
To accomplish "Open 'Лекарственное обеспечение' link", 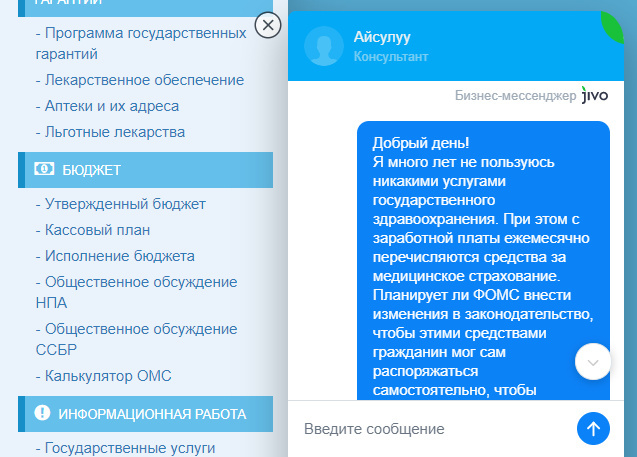I will [x=140, y=80].
